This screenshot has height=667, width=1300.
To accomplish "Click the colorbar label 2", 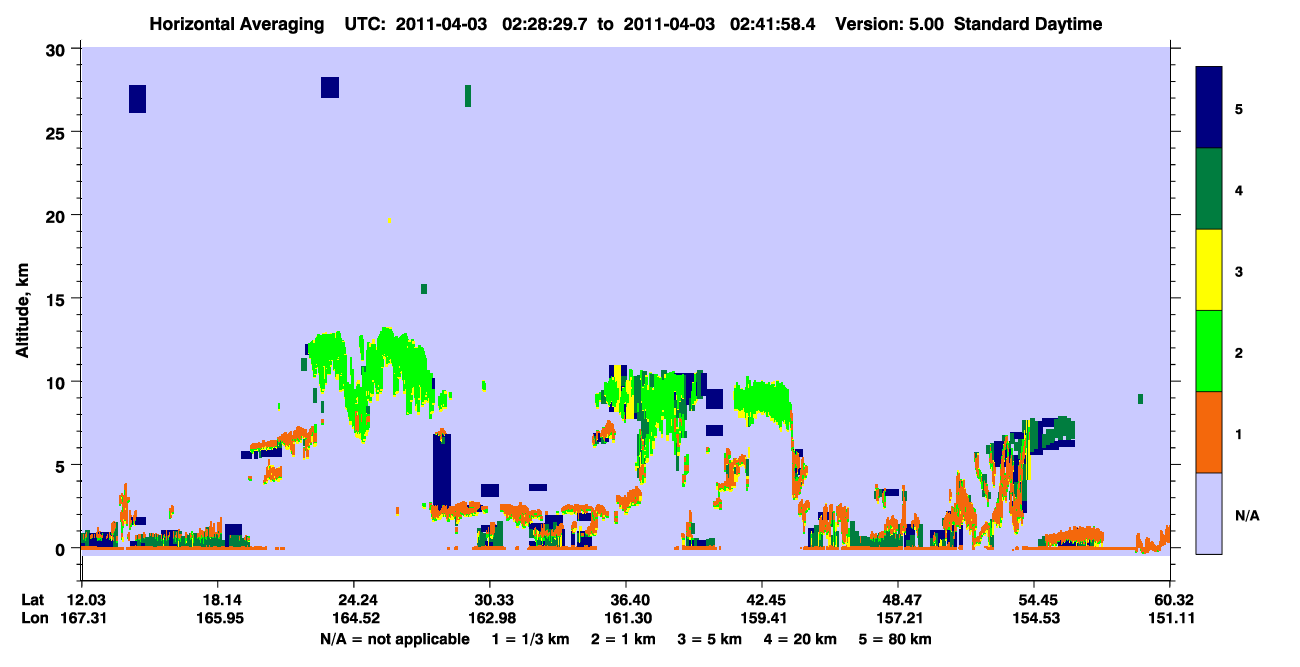I will pos(1239,353).
